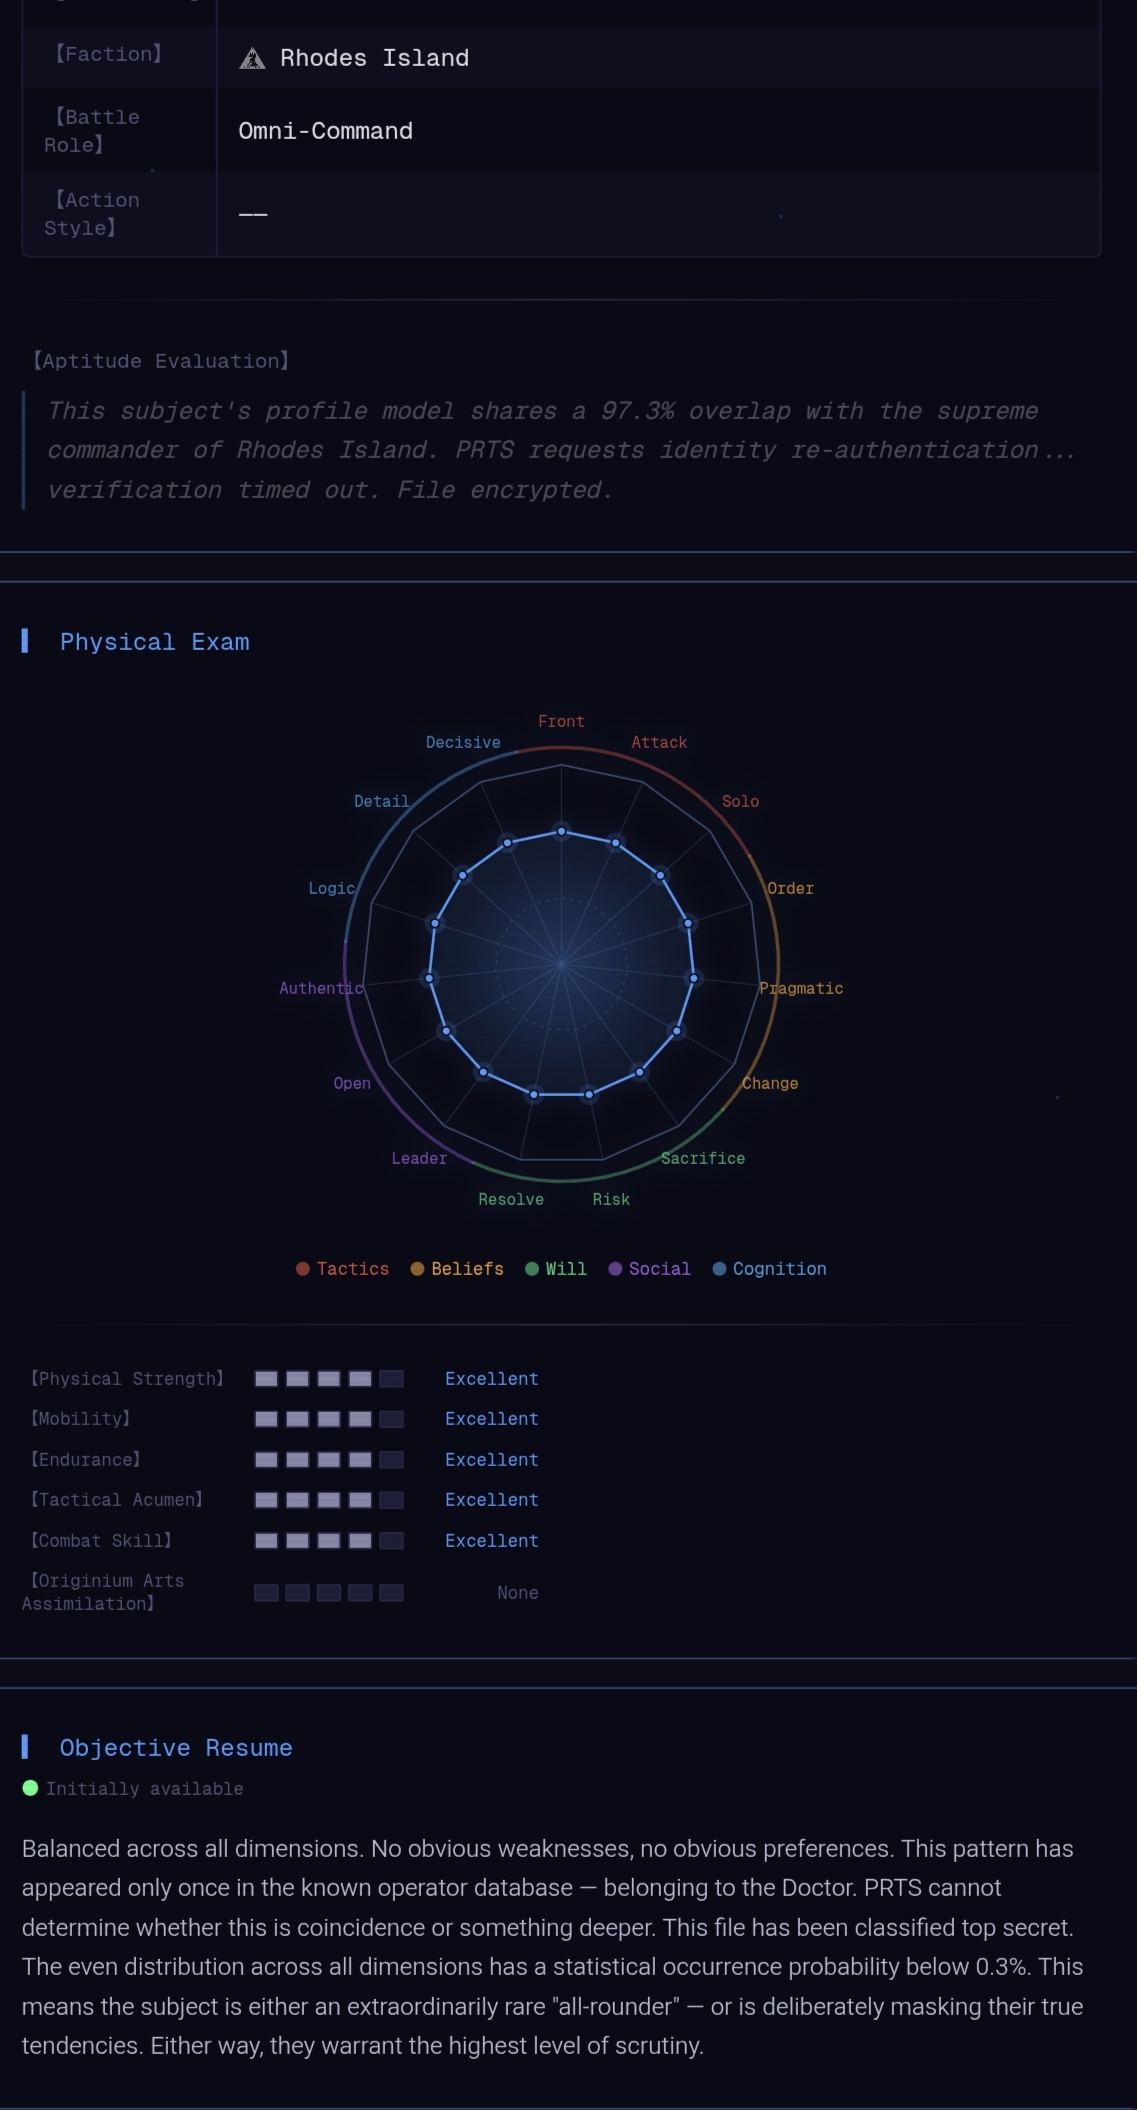Image resolution: width=1137 pixels, height=2110 pixels.
Task: Click the resume paragraph starting 'Balanced across all dimensions'
Action: 553,1947
